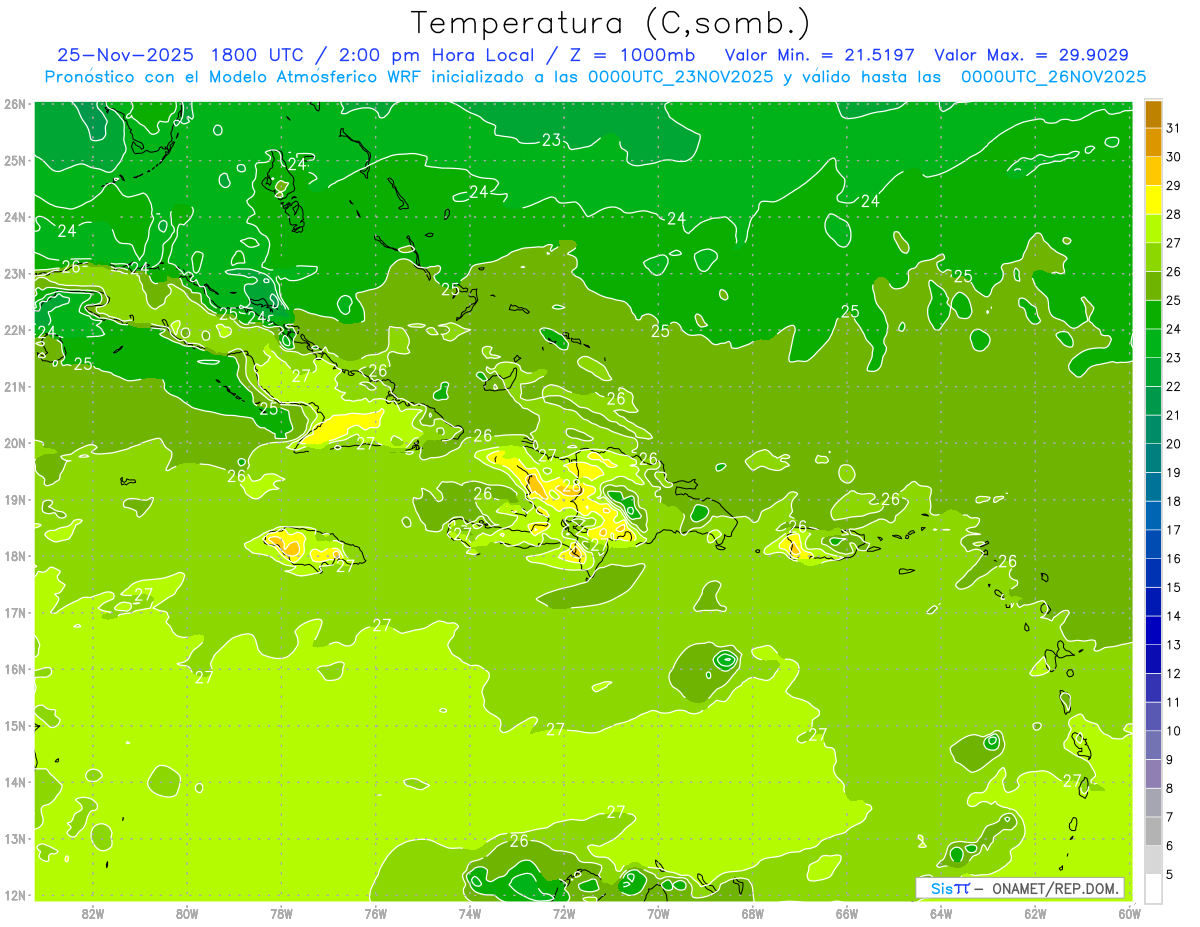Click the '15' label on the color legend

pos(1174,587)
